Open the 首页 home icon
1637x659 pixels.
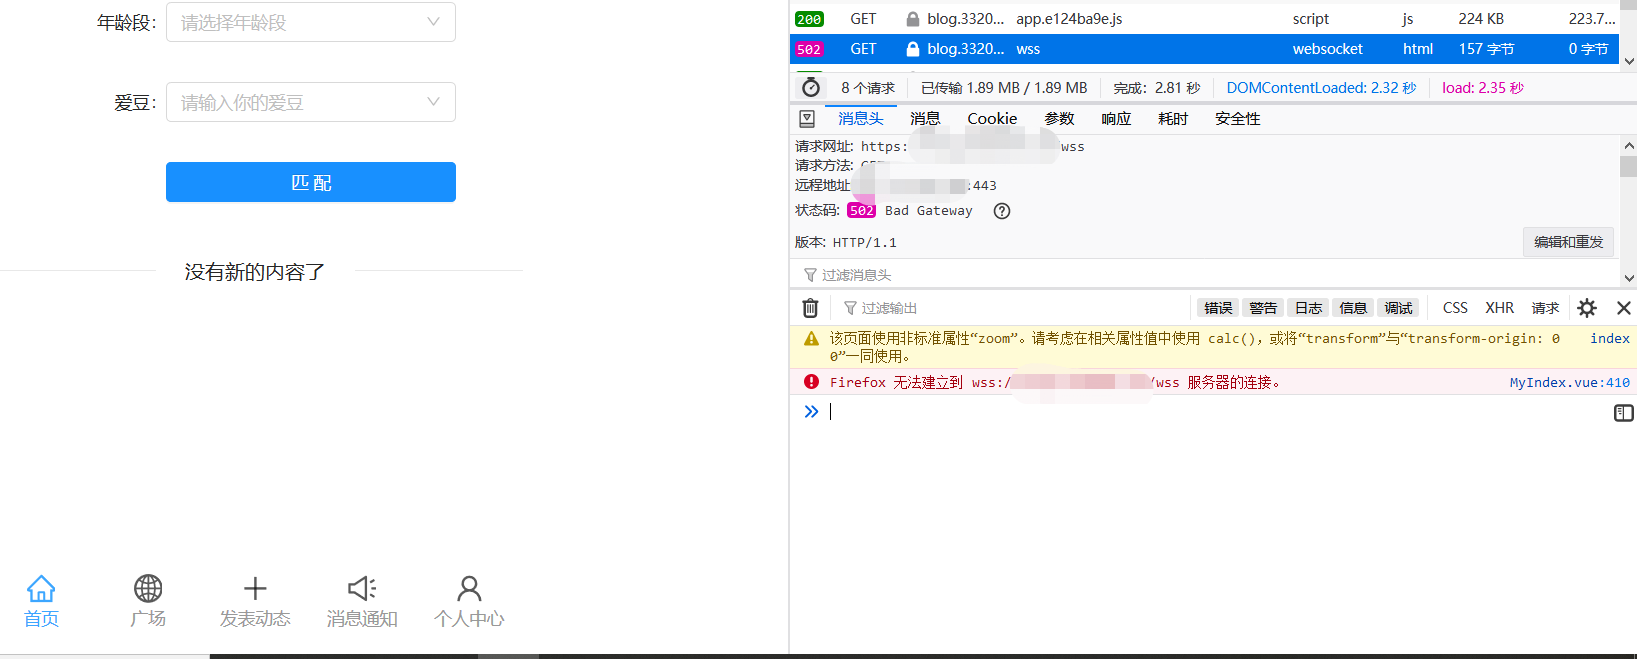tap(41, 588)
